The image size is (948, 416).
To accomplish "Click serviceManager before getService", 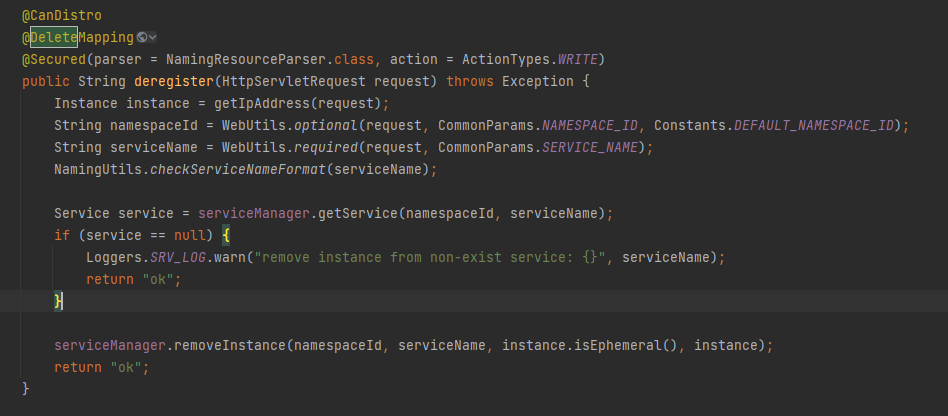I will 254,213.
